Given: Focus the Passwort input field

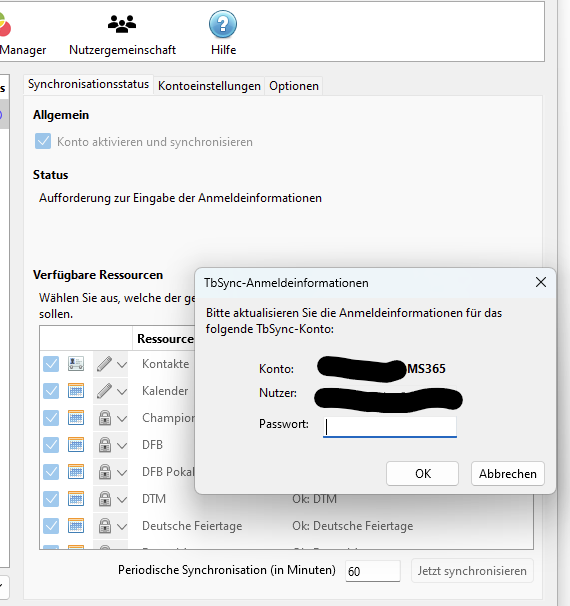Looking at the screenshot, I should tap(390, 427).
